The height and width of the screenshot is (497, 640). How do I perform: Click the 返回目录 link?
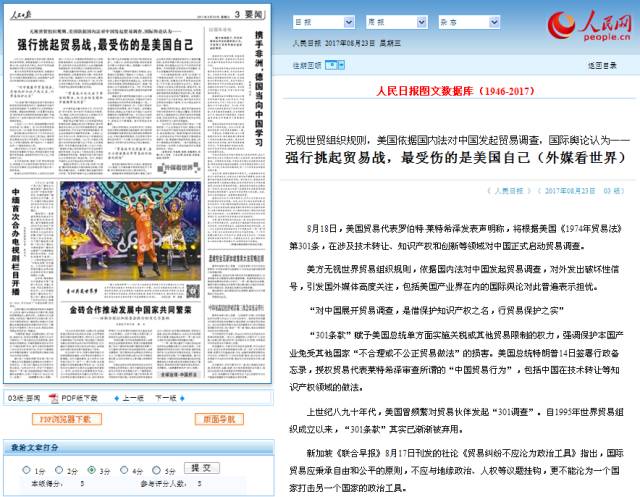602,65
